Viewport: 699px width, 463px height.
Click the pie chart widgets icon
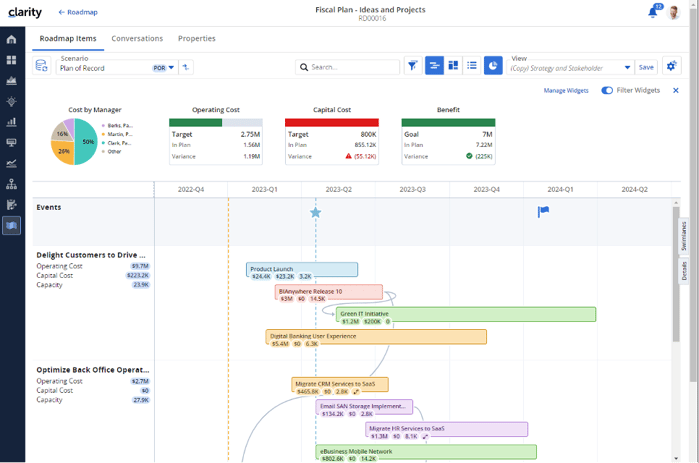point(493,66)
